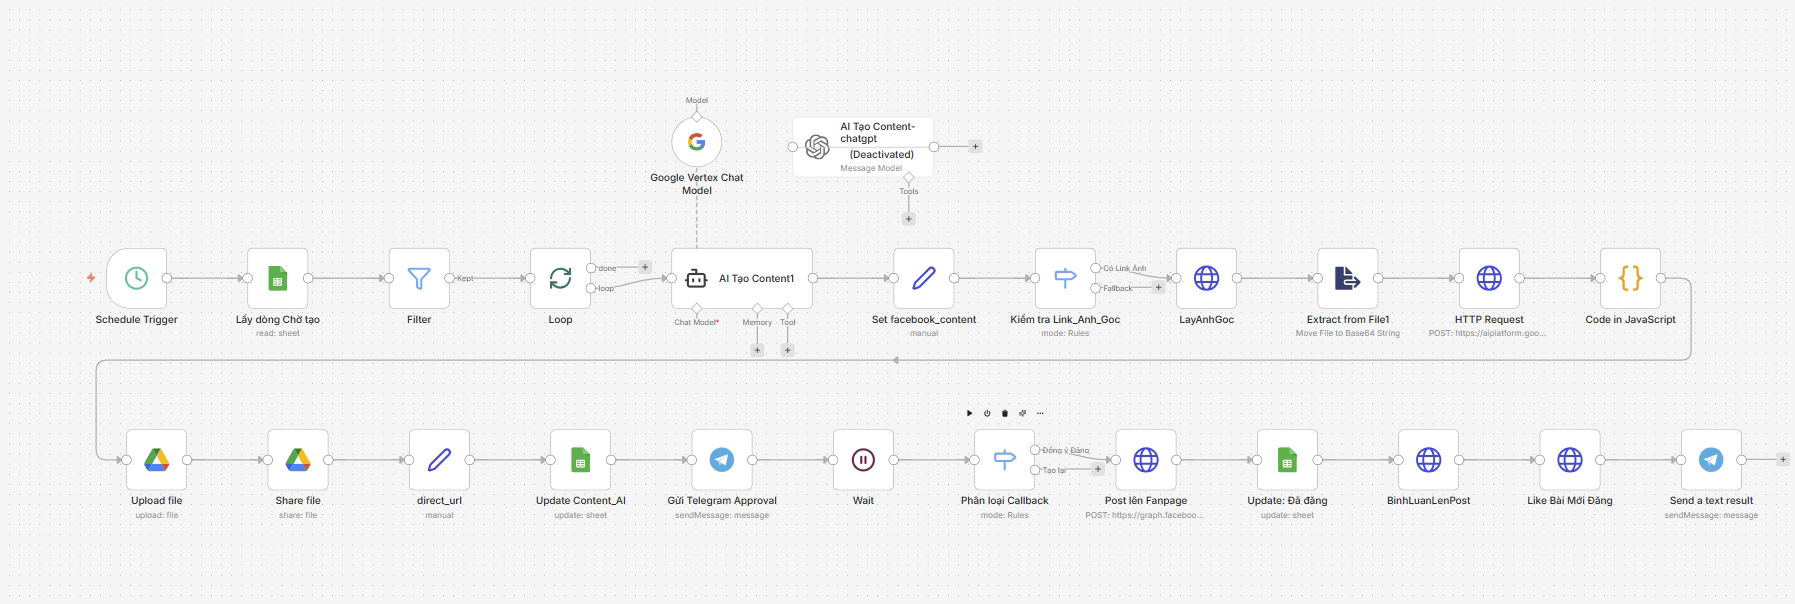The height and width of the screenshot is (604, 1795).
Task: Select the Loop node icon
Action: [x=560, y=278]
